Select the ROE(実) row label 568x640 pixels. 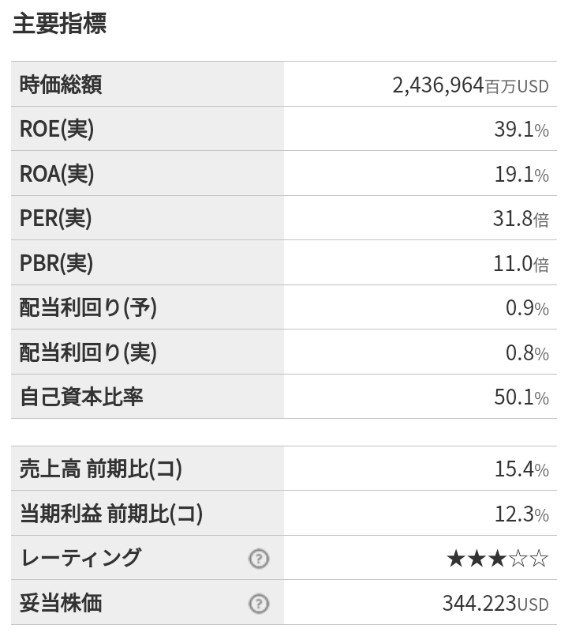[x=57, y=129]
